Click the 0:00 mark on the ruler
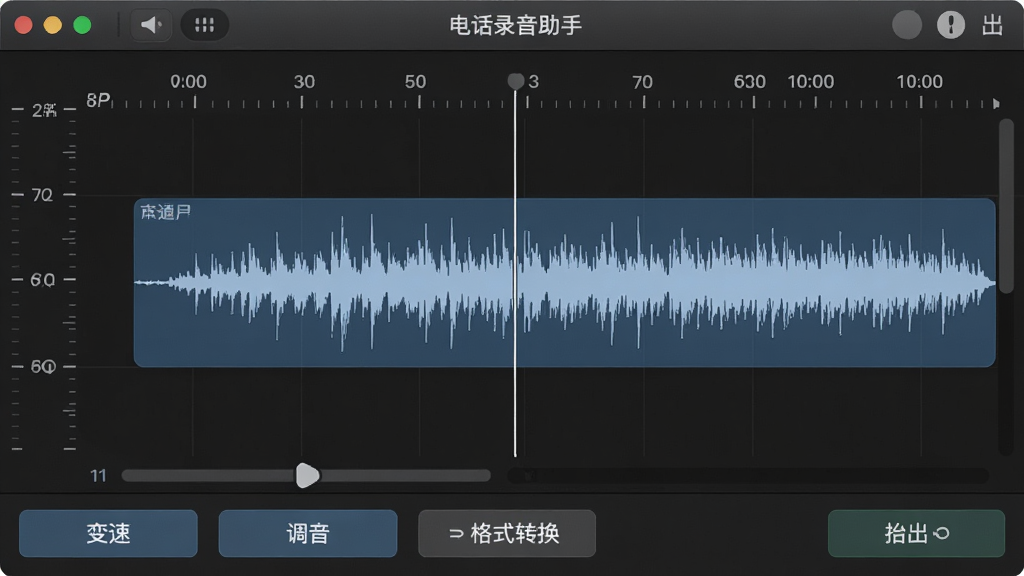Viewport: 1024px width, 576px height. click(x=188, y=82)
